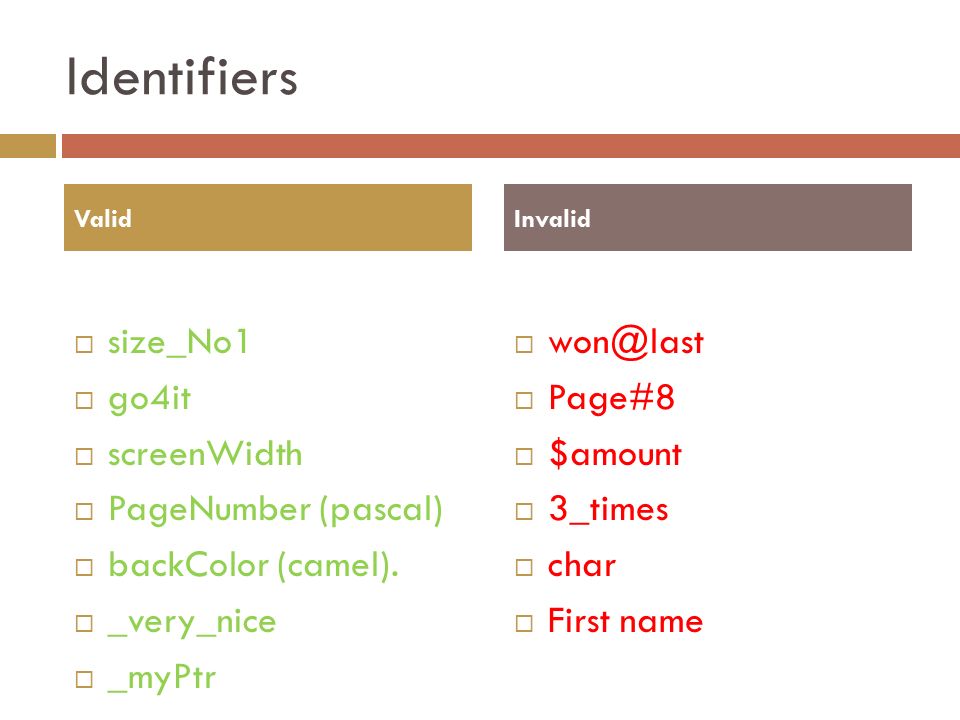This screenshot has height=720, width=960.
Task: Click the square bullet beside size_No1
Action: (x=84, y=344)
